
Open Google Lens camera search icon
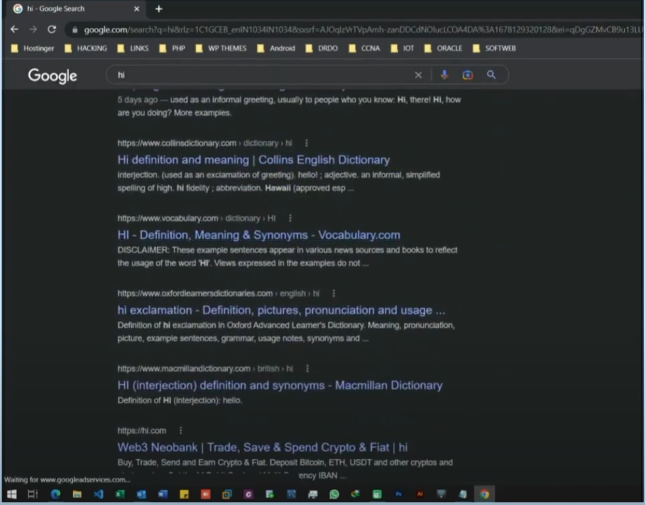468,75
